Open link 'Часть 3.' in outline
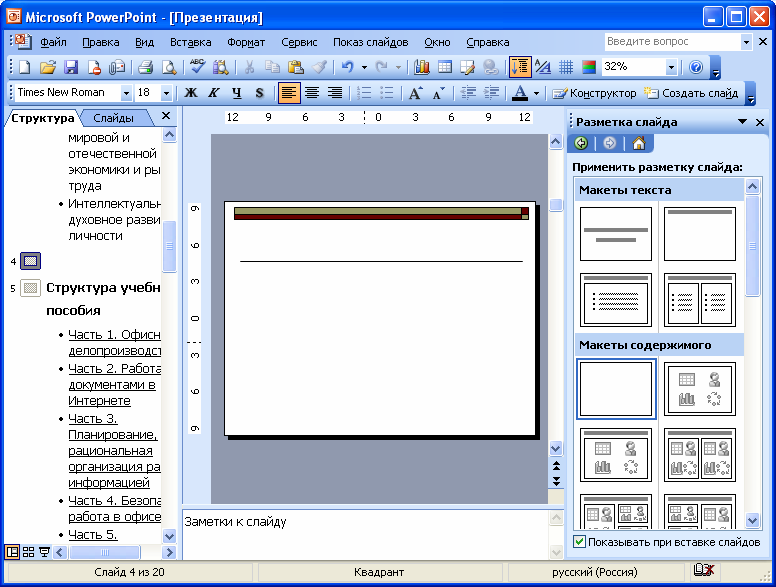Viewport: 776px width, 587px height. (93, 419)
